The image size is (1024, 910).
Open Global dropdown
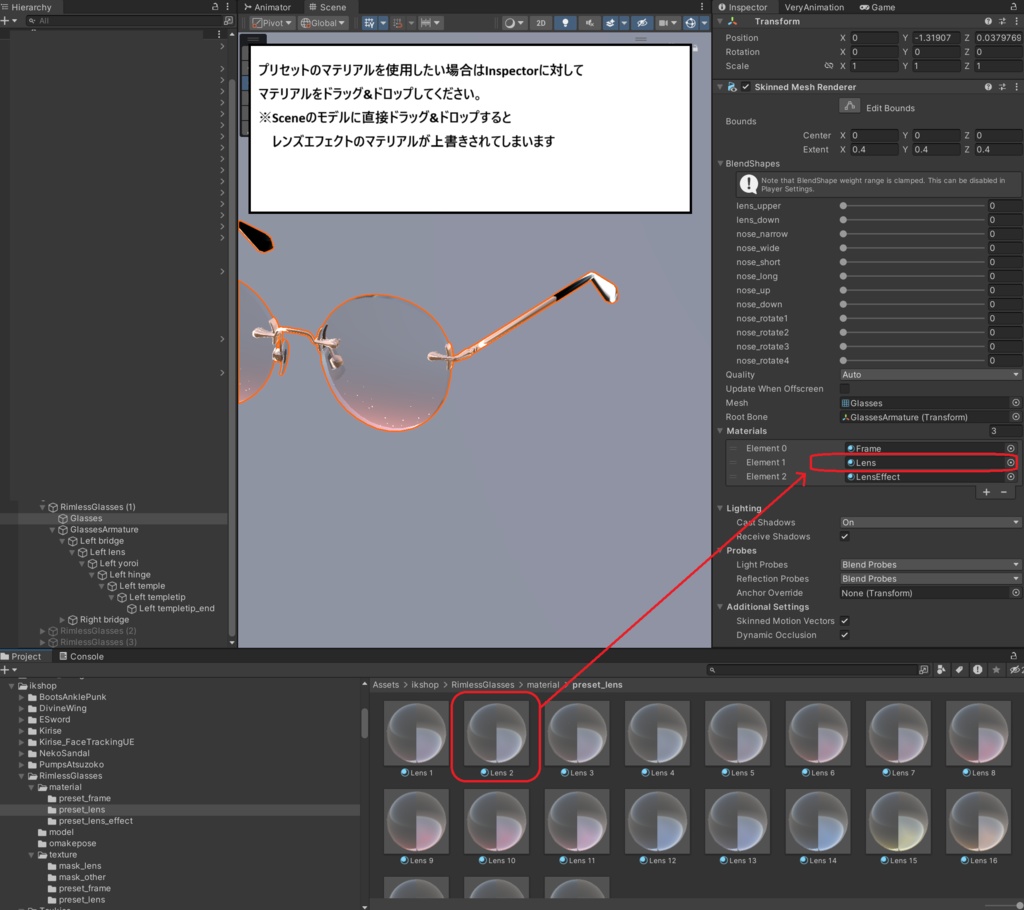[322, 23]
